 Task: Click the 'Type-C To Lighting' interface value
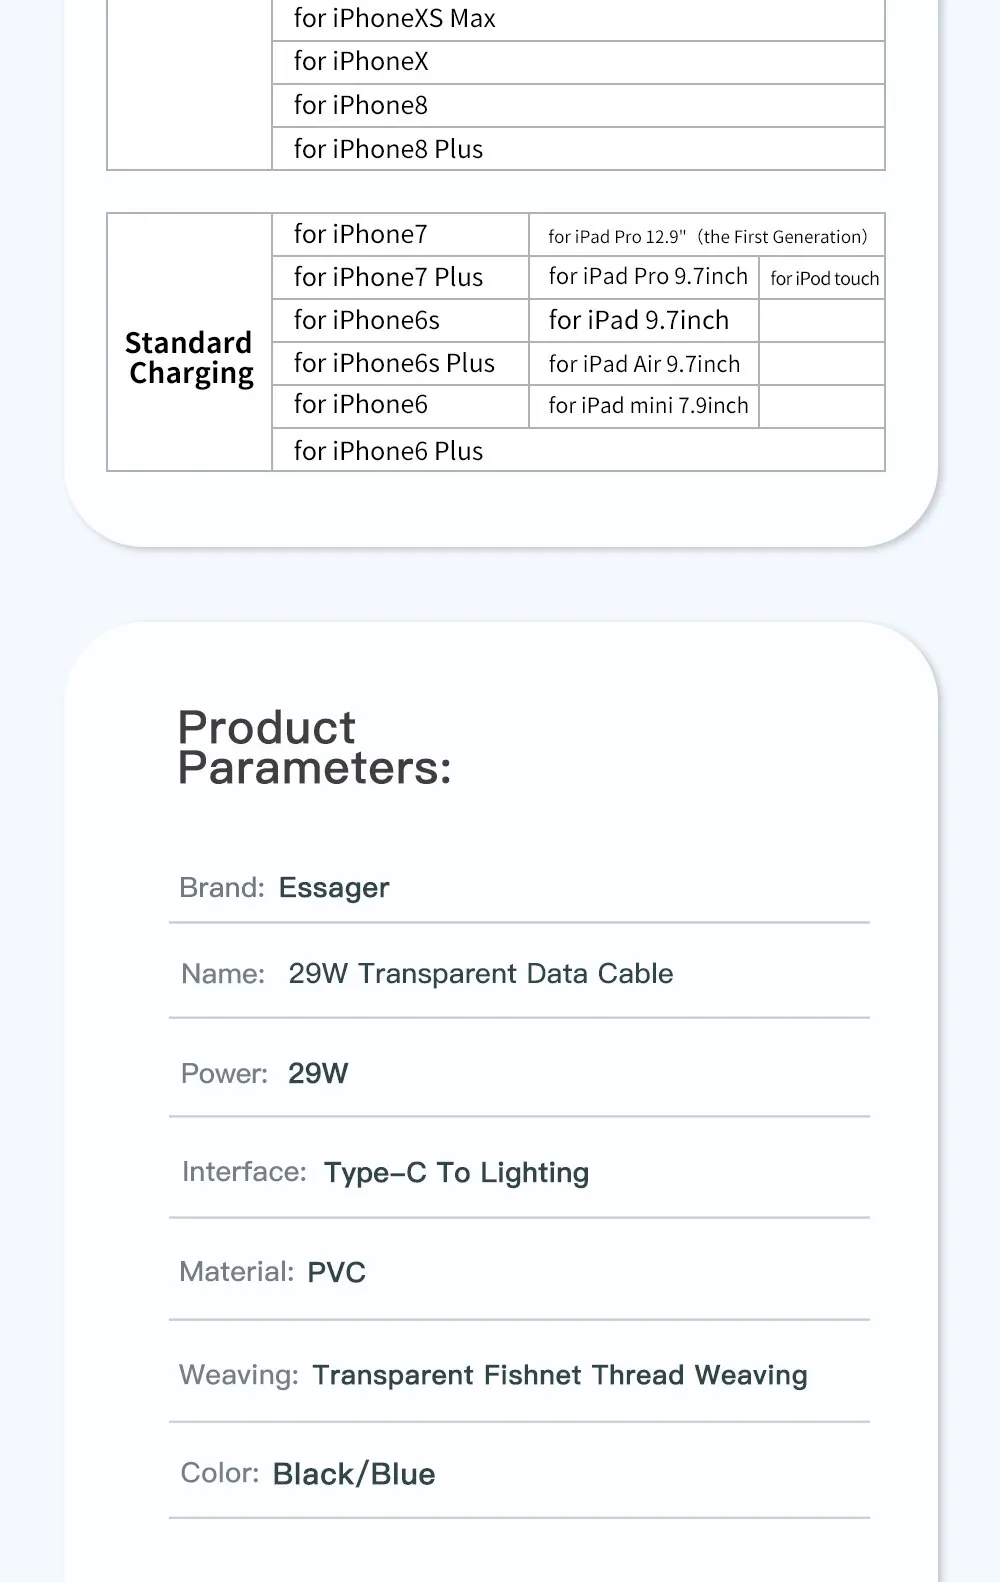tap(456, 1173)
